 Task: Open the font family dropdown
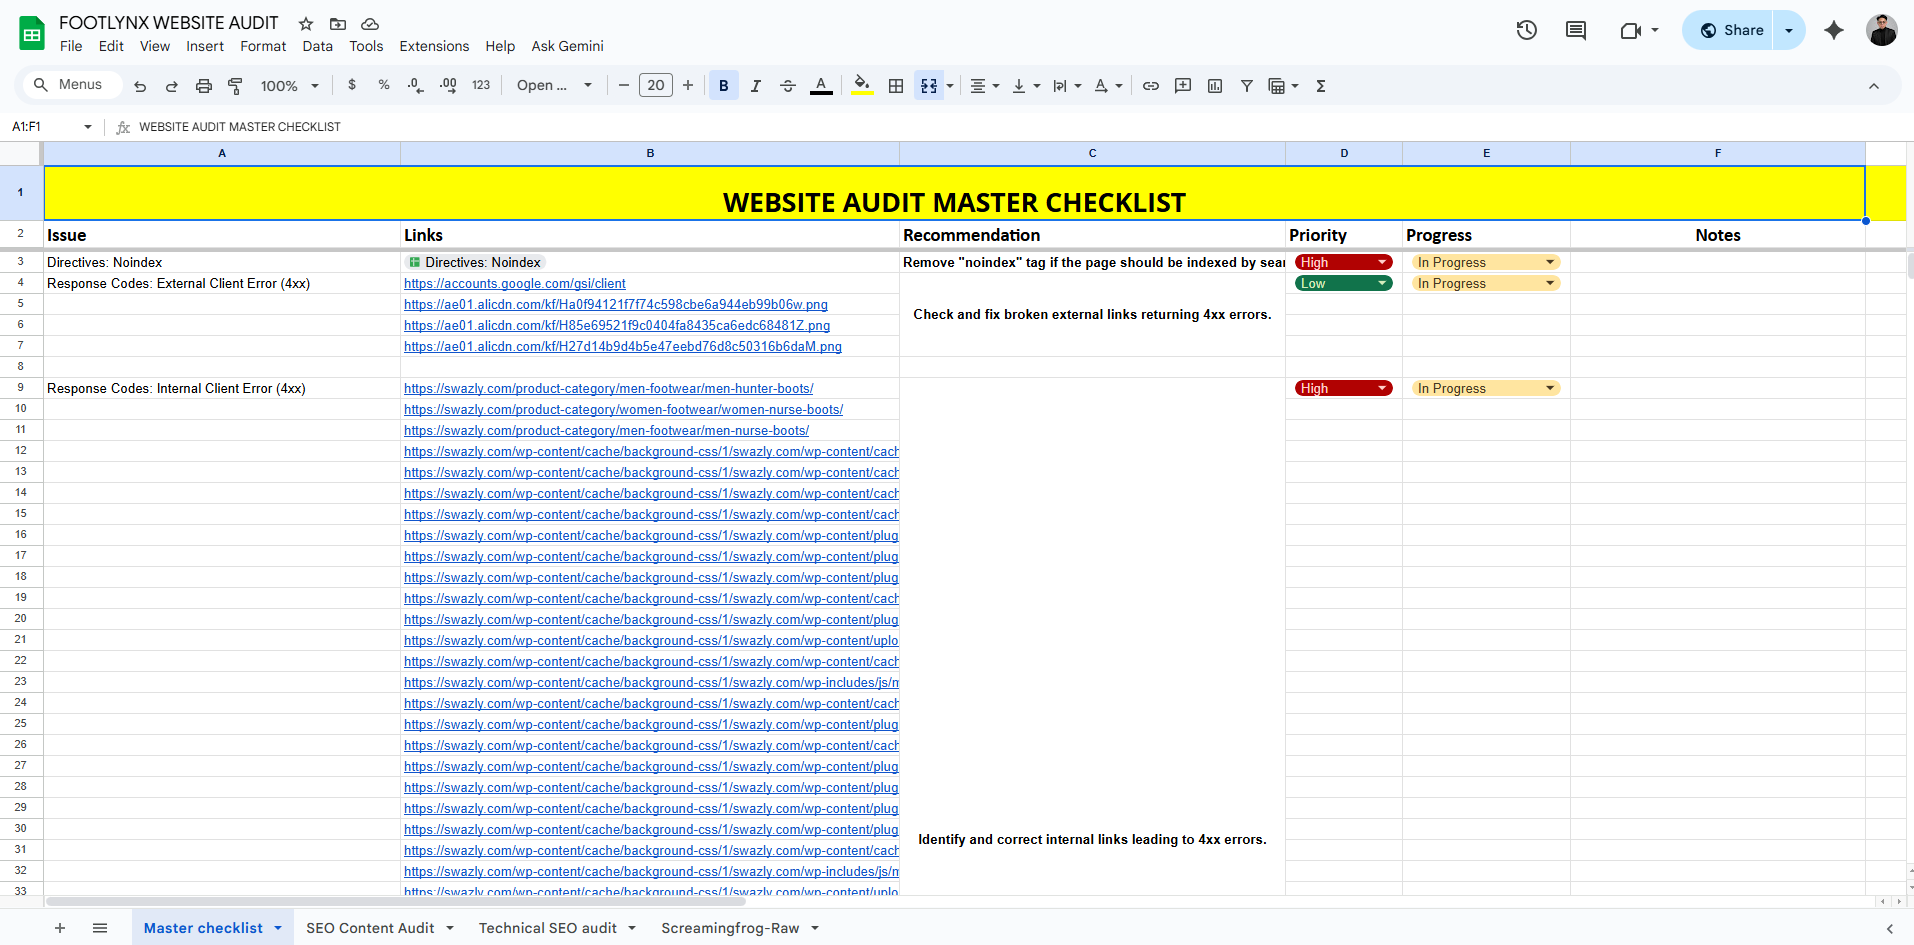pyautogui.click(x=555, y=86)
